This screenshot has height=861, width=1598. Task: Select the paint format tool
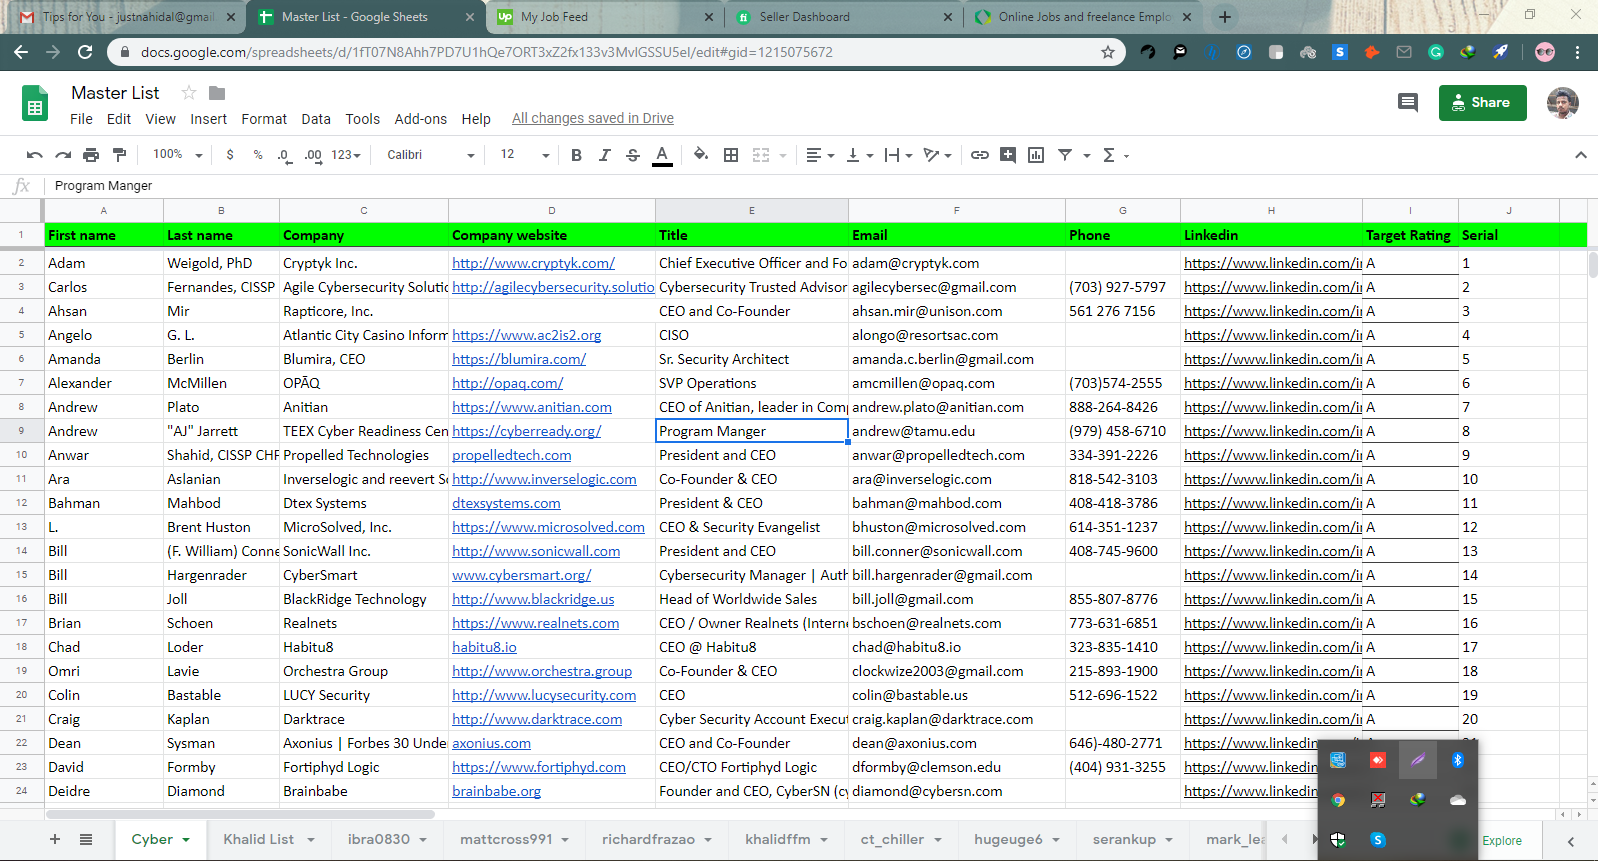coord(120,155)
